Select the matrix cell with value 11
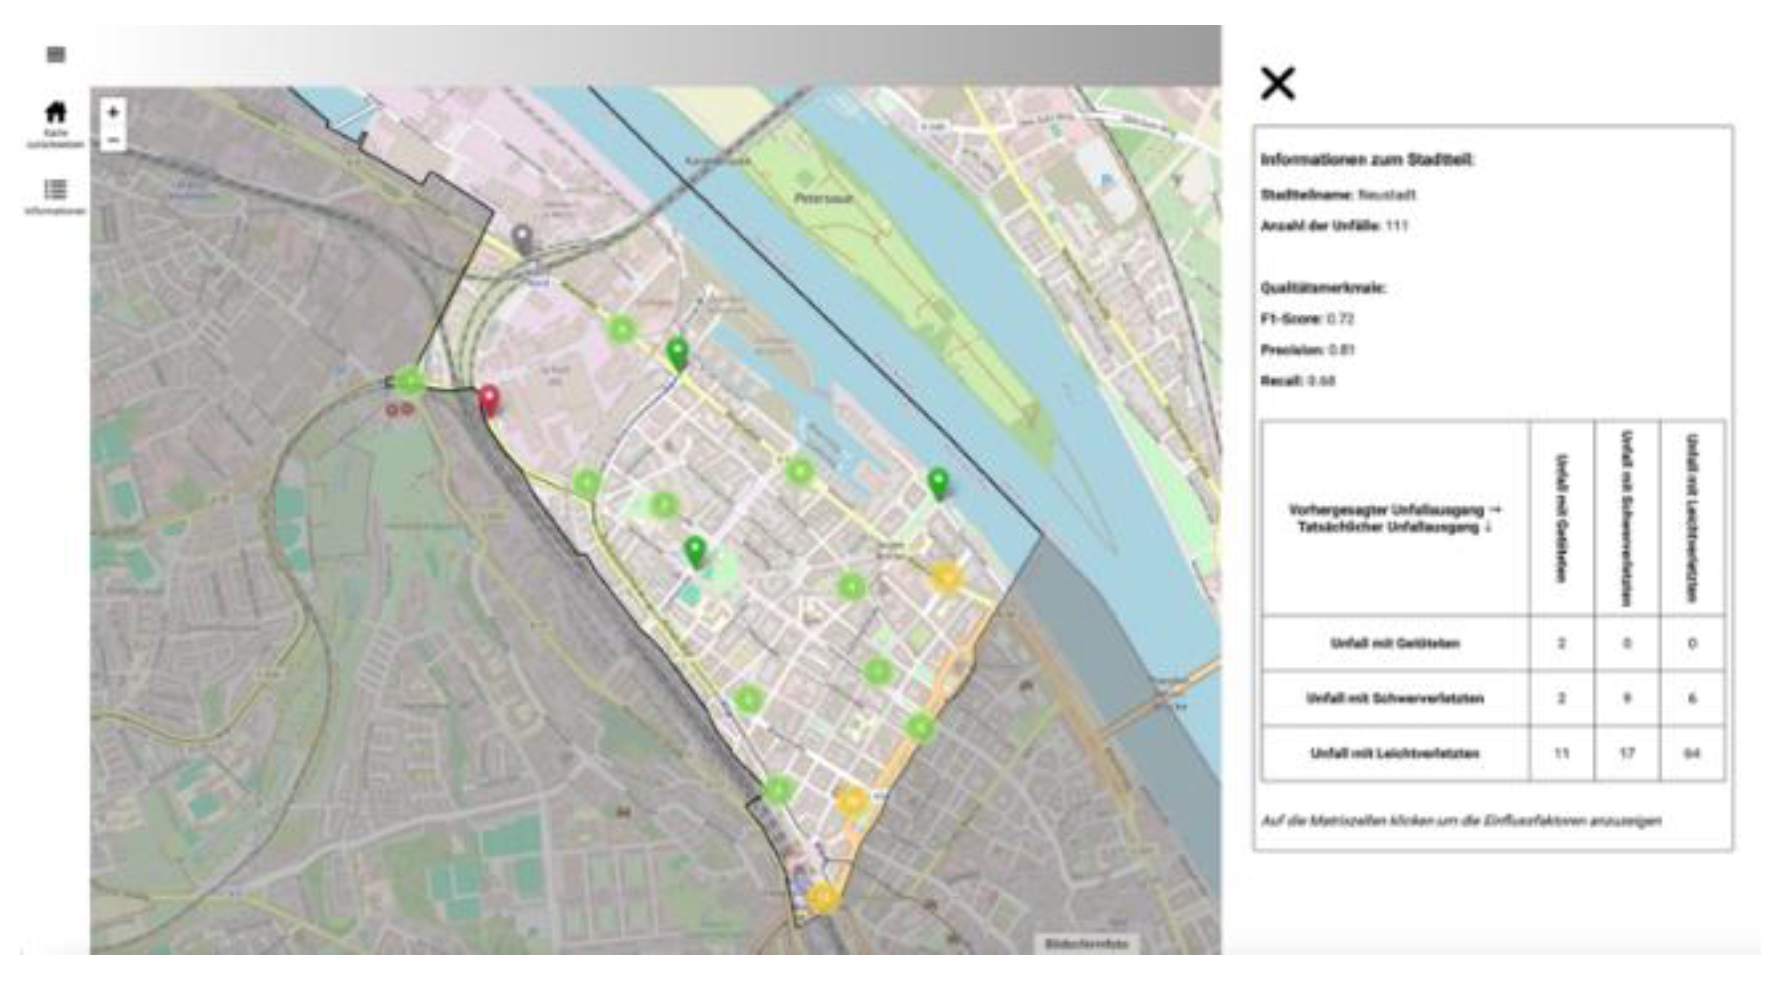This screenshot has height=989, width=1772. [x=1561, y=753]
